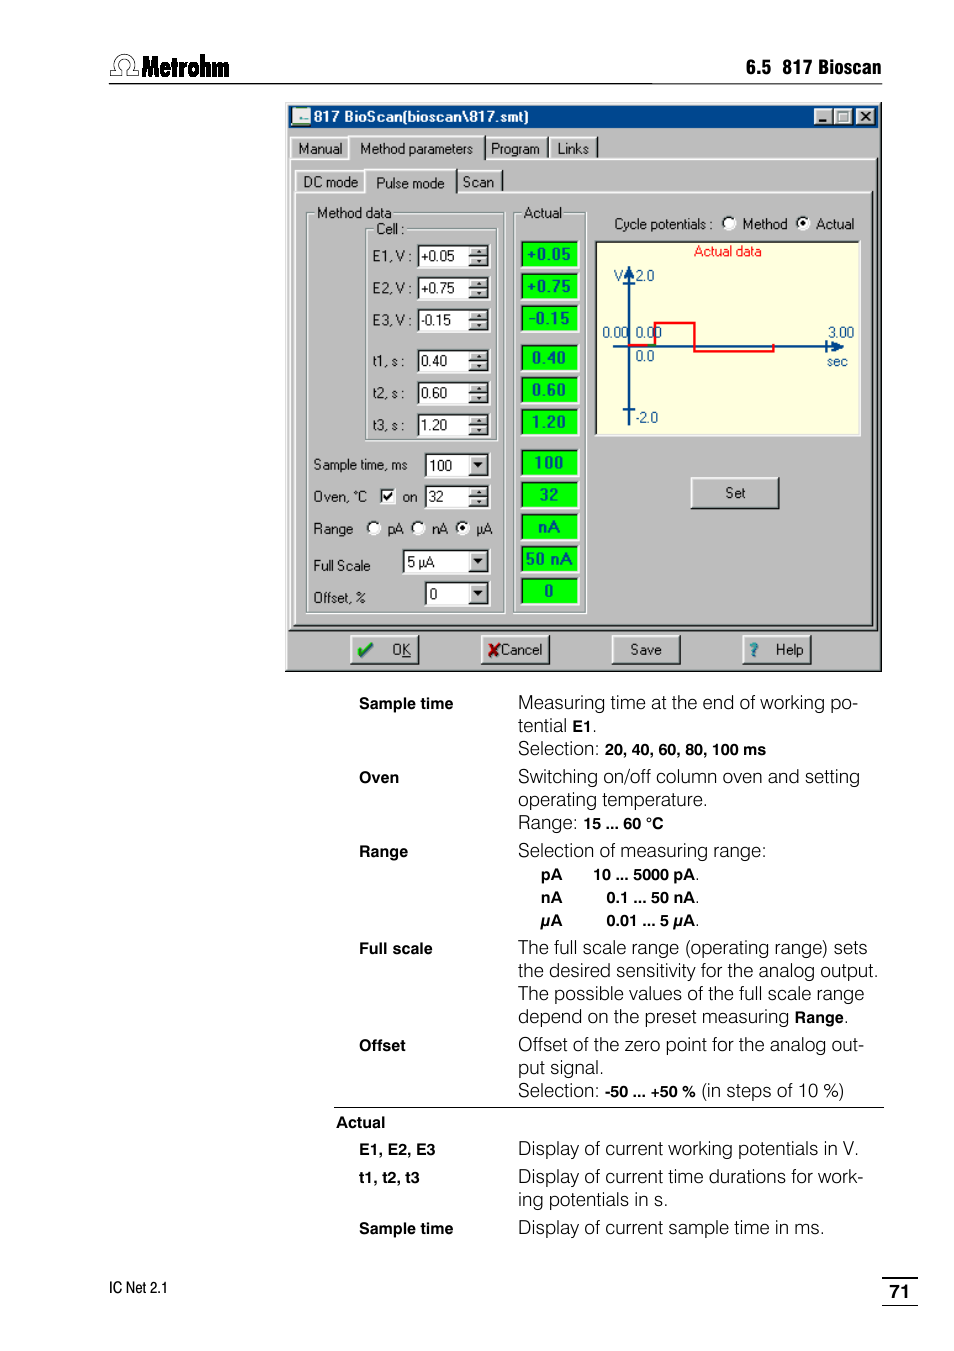Switch to the Manual tab
The width and height of the screenshot is (954, 1351).
[x=320, y=149]
